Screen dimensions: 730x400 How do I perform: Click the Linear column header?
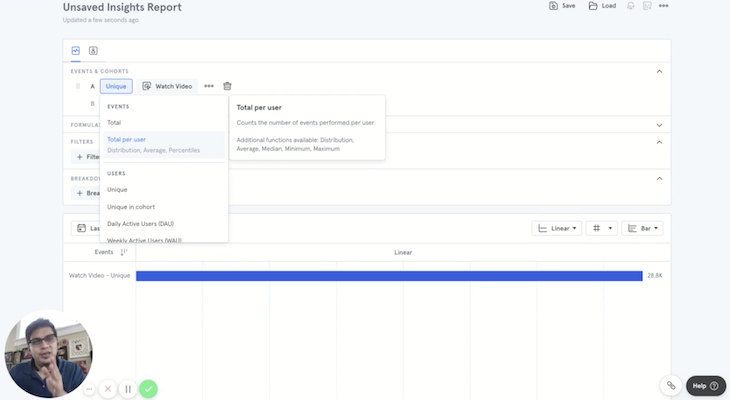(403, 252)
